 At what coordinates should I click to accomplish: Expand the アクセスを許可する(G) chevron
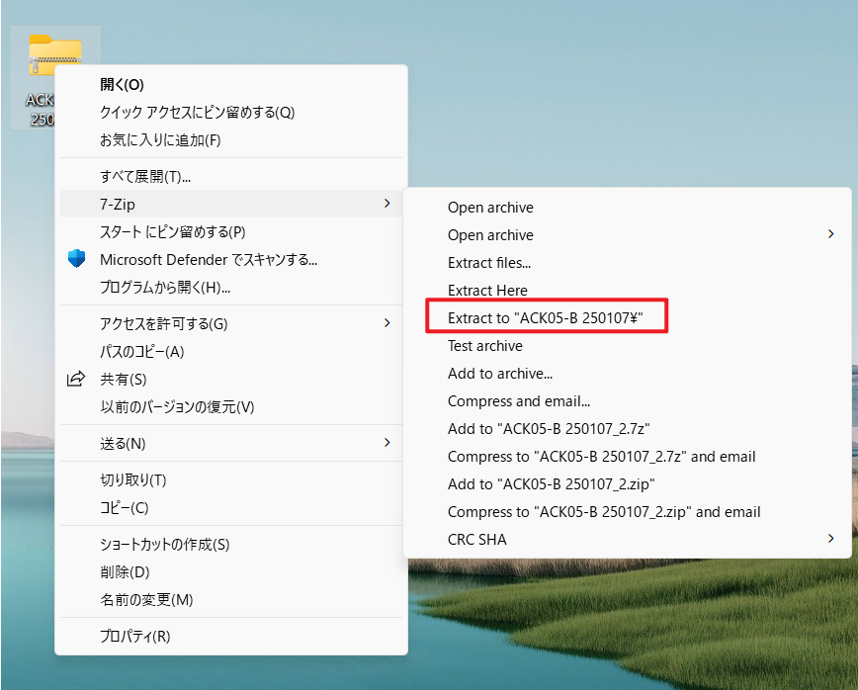coord(387,323)
